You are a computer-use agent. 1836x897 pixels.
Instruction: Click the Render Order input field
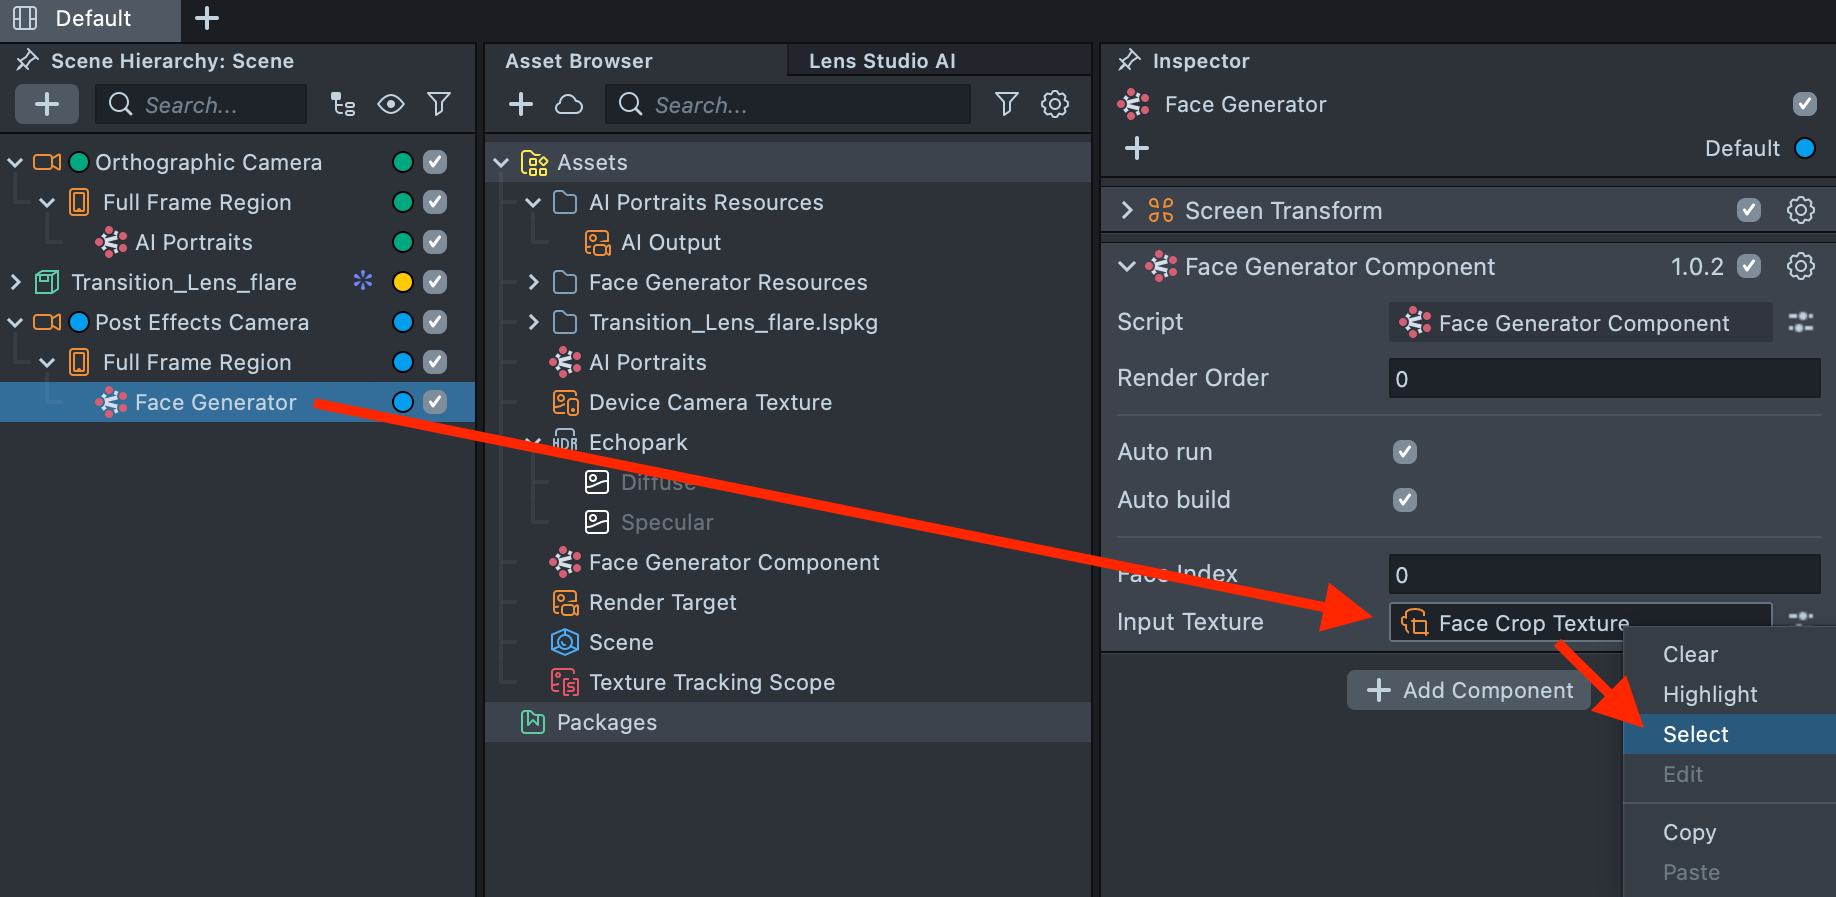click(1603, 379)
